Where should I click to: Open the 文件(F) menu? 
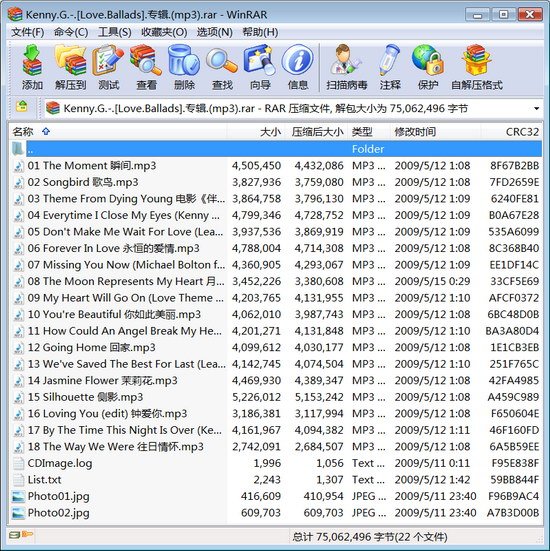point(28,32)
